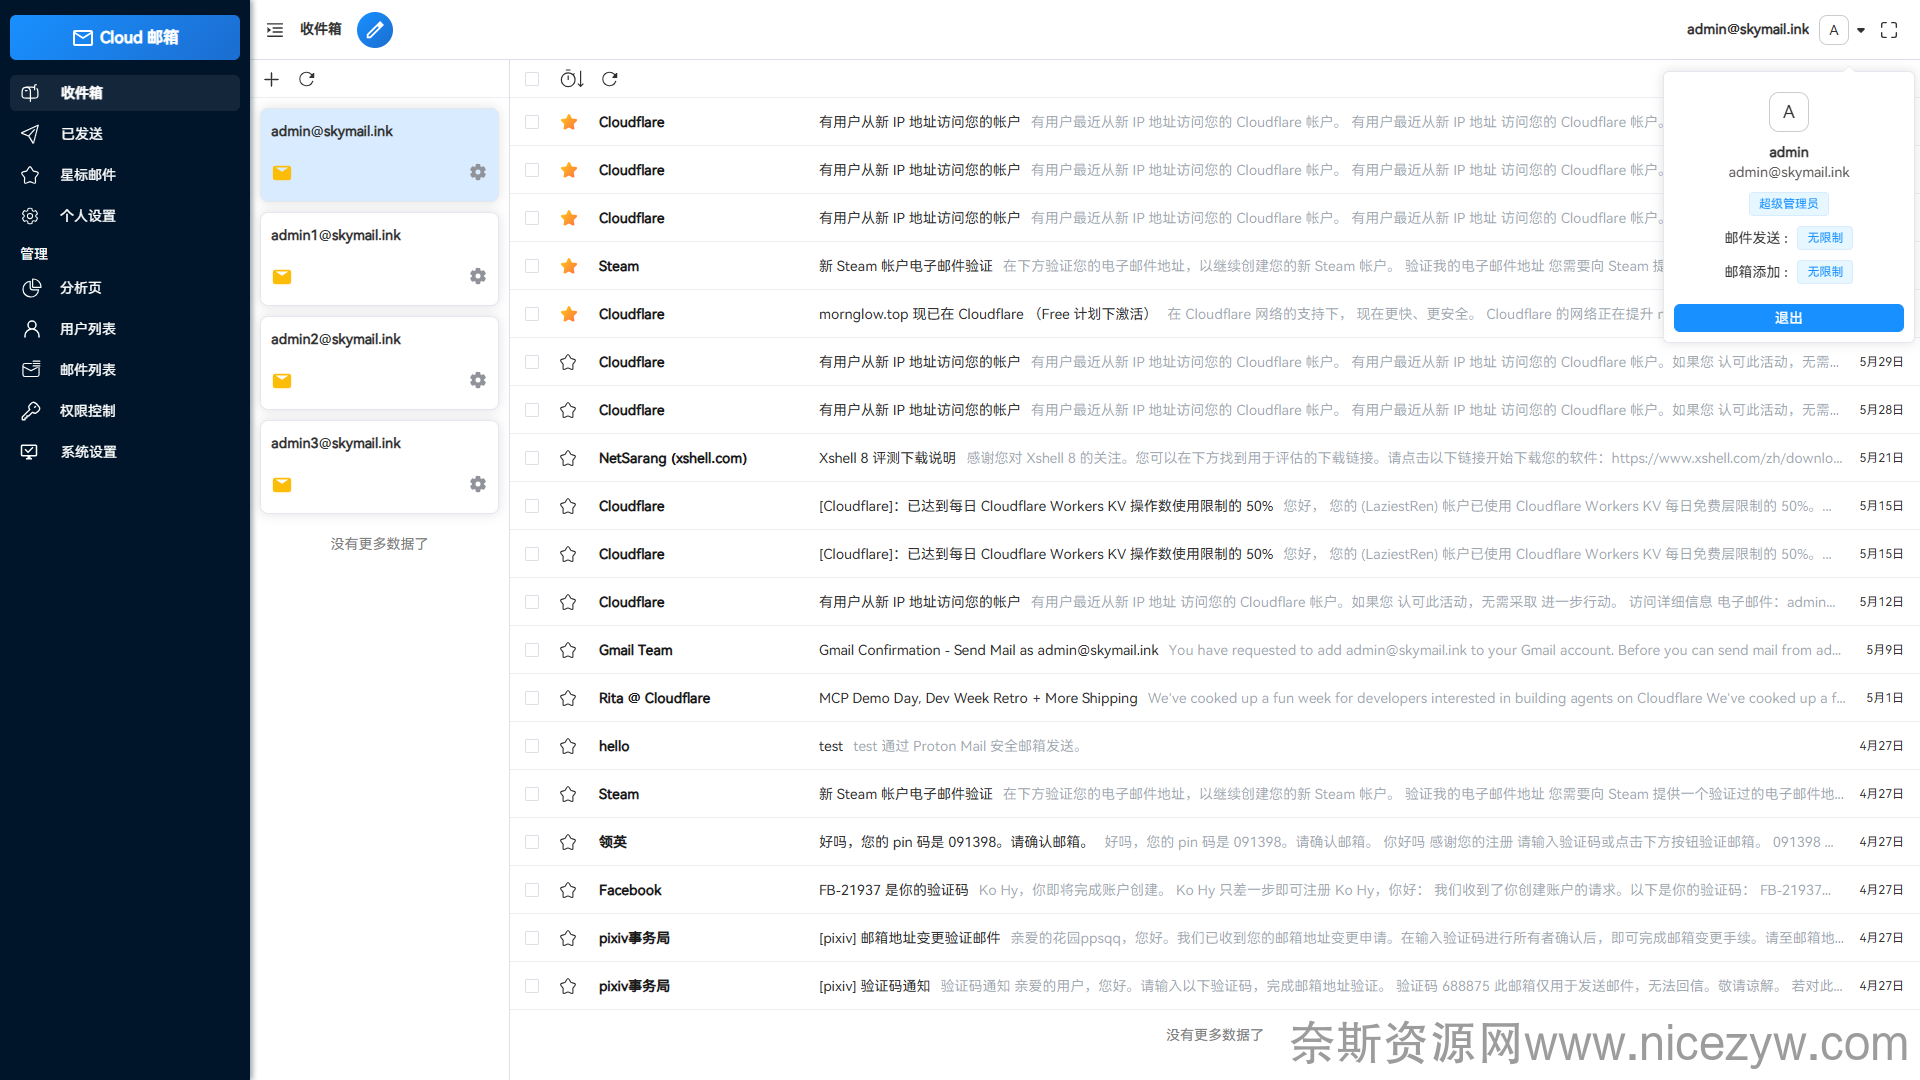Check the select-all checkbox above mail list
The image size is (1920, 1080).
click(532, 79)
